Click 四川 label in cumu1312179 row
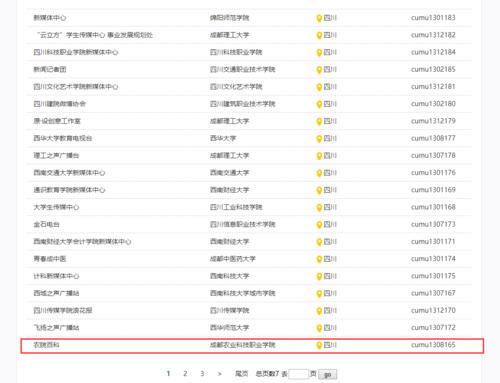The height and width of the screenshot is (383, 500). [330, 121]
